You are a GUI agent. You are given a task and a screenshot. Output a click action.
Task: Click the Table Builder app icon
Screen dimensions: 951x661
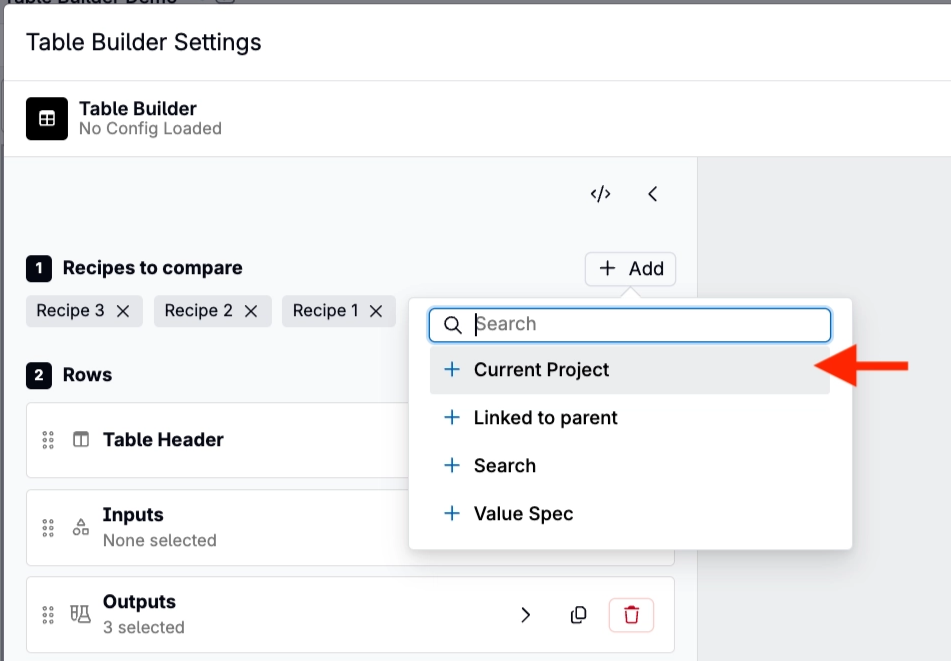pyautogui.click(x=47, y=119)
